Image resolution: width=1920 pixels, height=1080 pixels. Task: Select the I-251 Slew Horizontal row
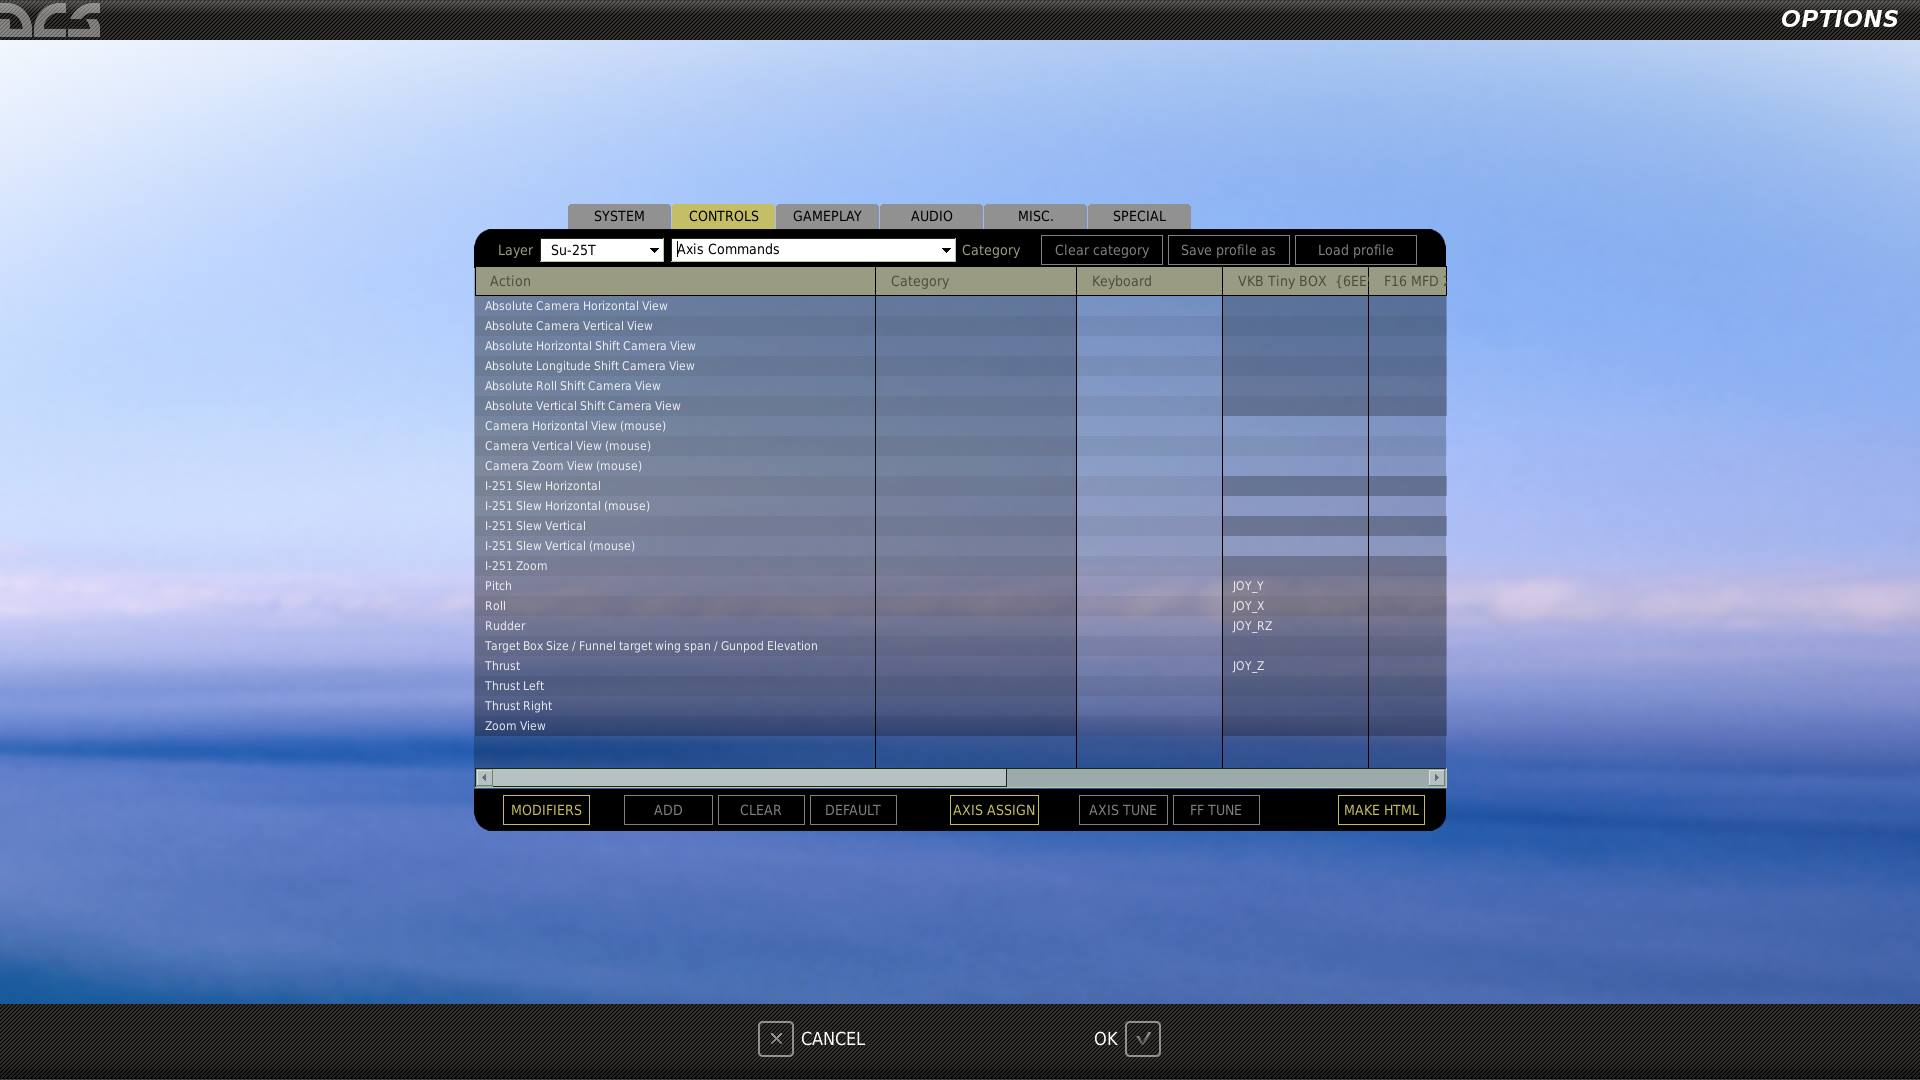click(x=960, y=486)
